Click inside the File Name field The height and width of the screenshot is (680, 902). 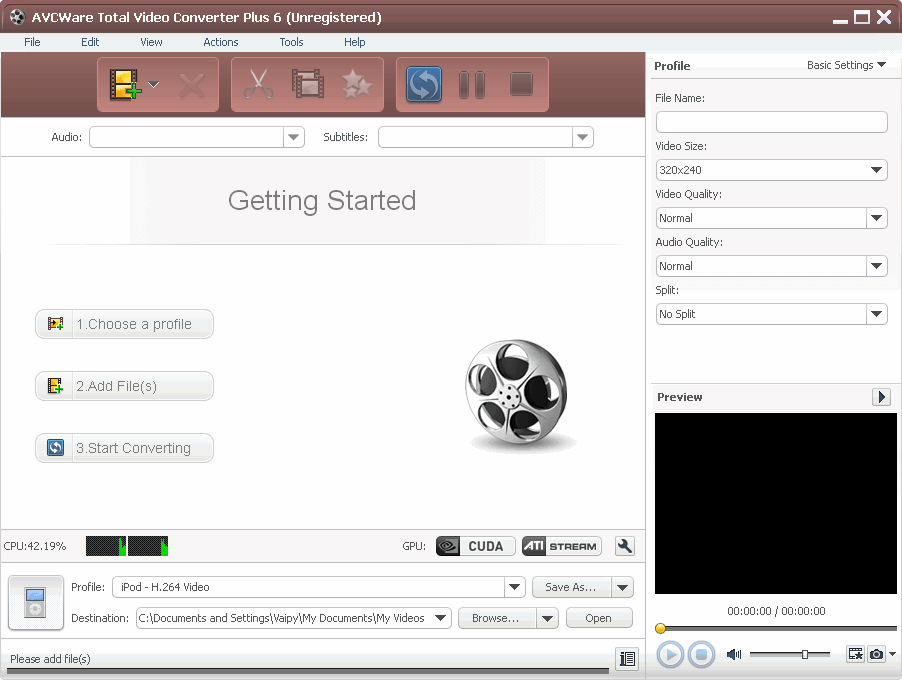[770, 122]
